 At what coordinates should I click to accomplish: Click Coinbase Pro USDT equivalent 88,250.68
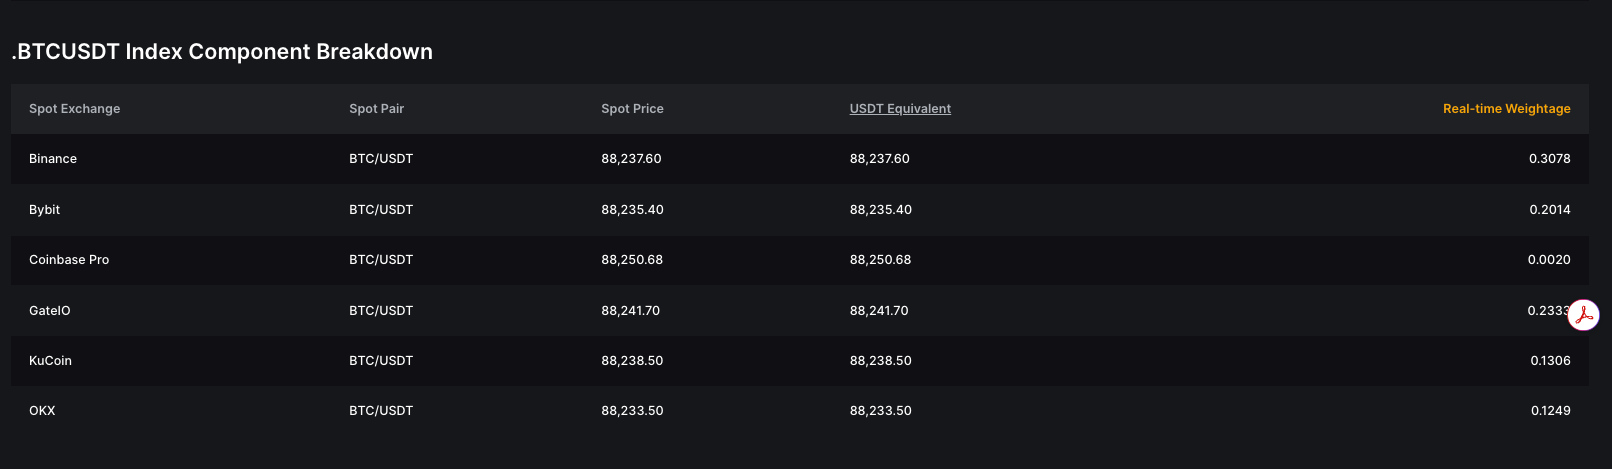(880, 260)
